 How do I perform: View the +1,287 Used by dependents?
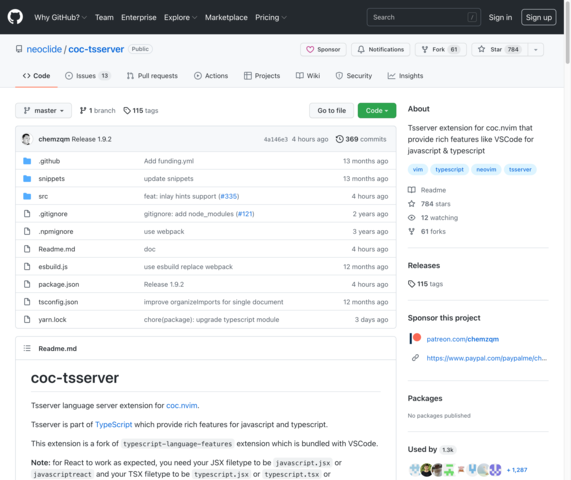pos(517,470)
